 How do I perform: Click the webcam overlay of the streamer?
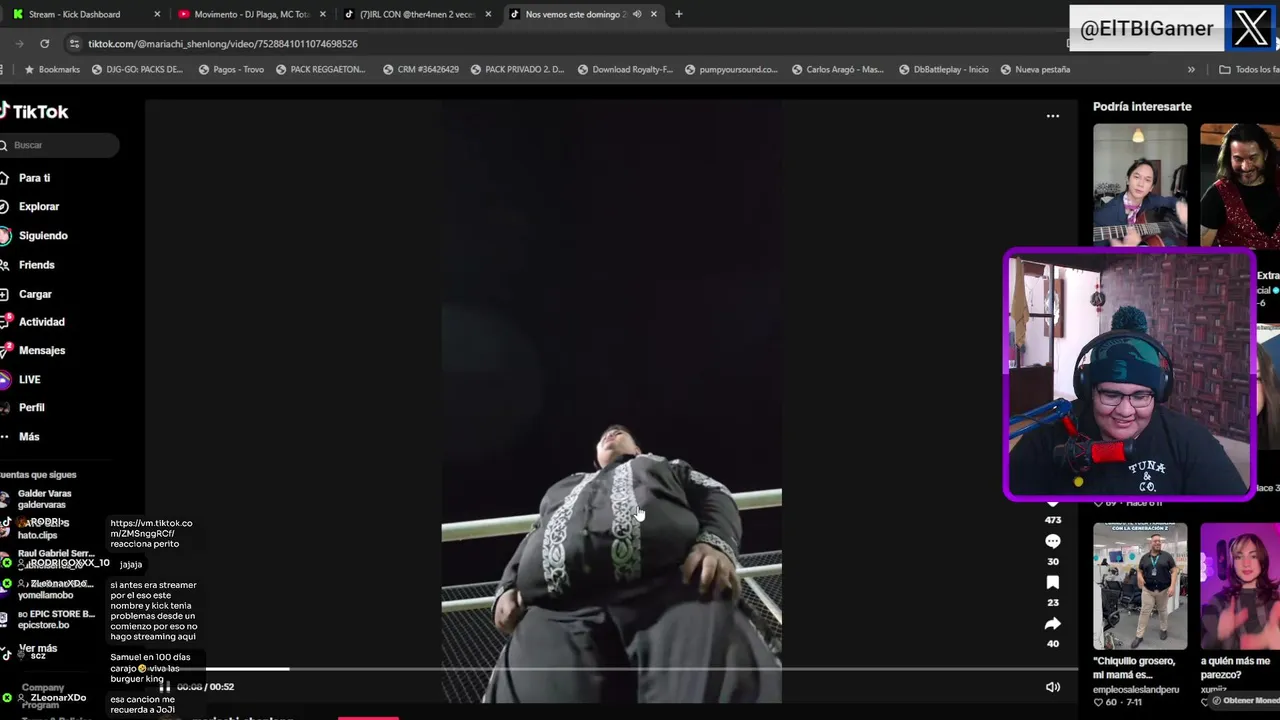[1130, 375]
